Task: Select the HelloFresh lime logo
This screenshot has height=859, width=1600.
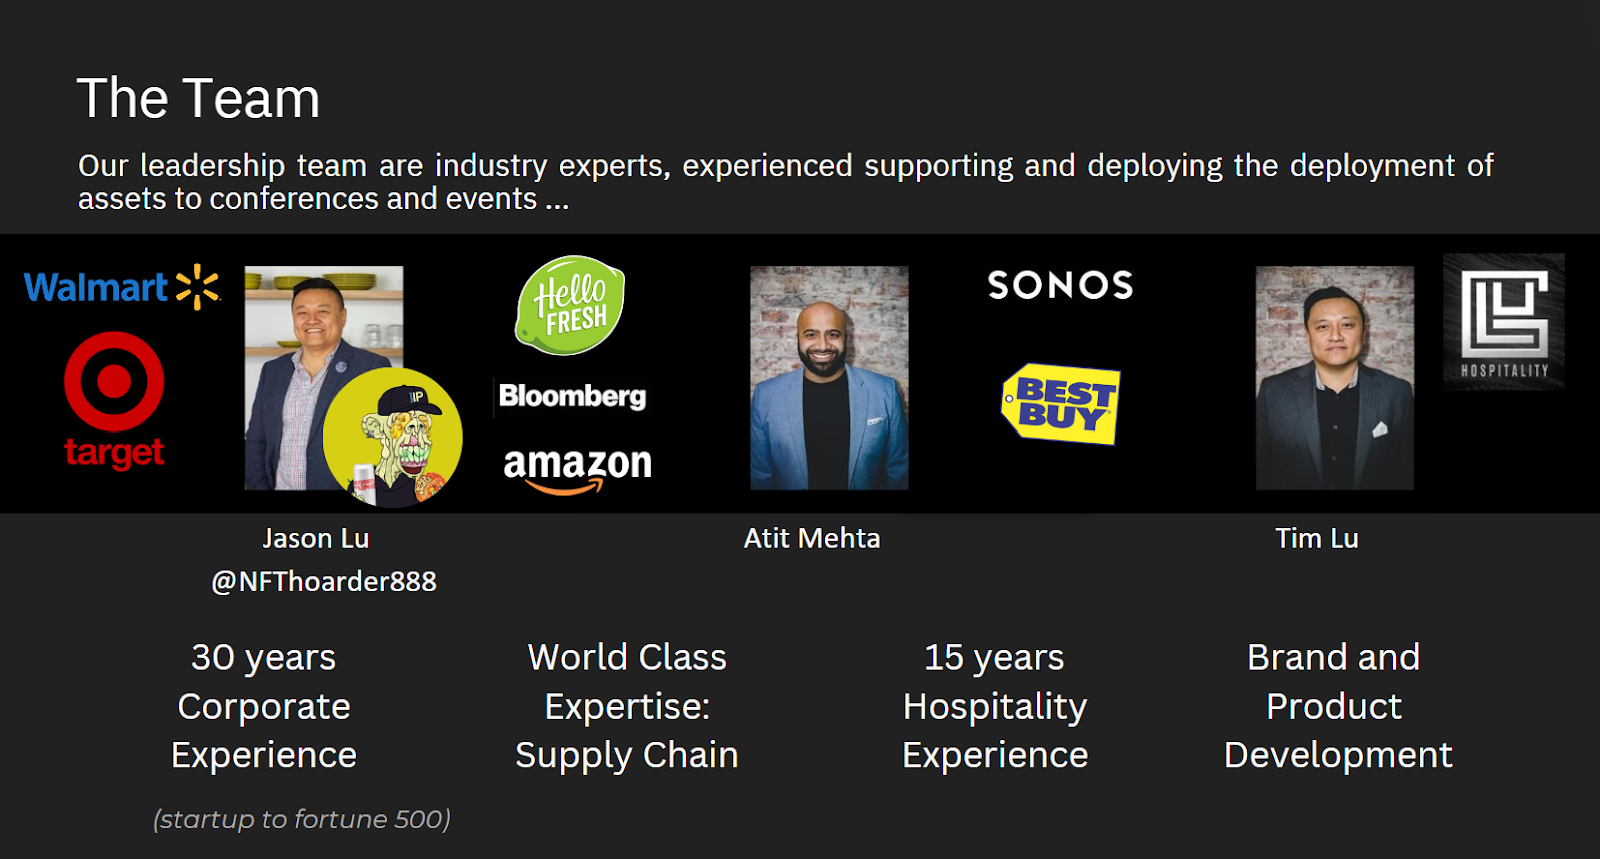Action: pos(570,306)
